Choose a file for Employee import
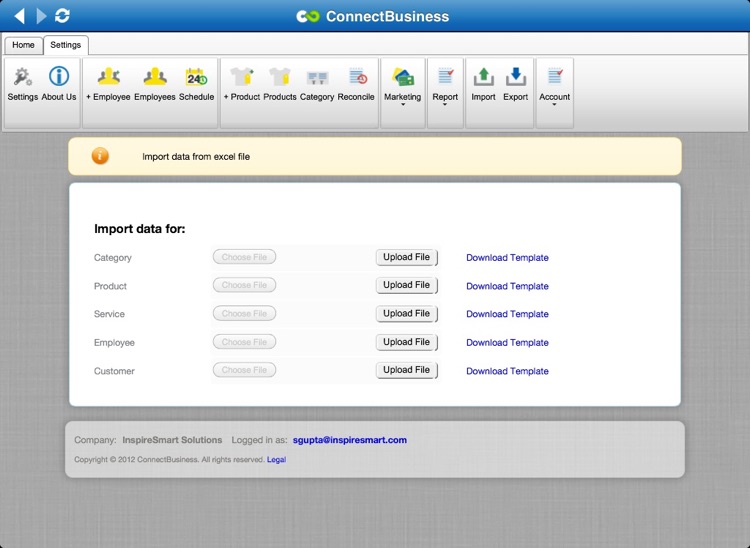The width and height of the screenshot is (750, 548). [x=244, y=342]
